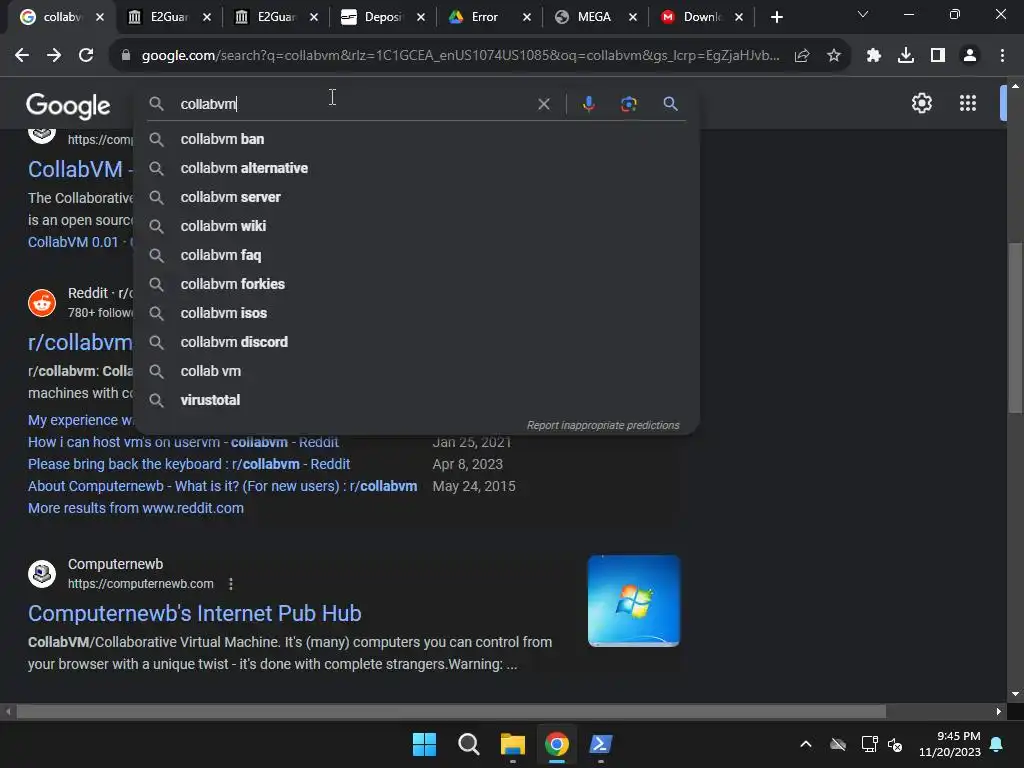The image size is (1024, 768).
Task: Open the clock and date panel
Action: click(950, 744)
